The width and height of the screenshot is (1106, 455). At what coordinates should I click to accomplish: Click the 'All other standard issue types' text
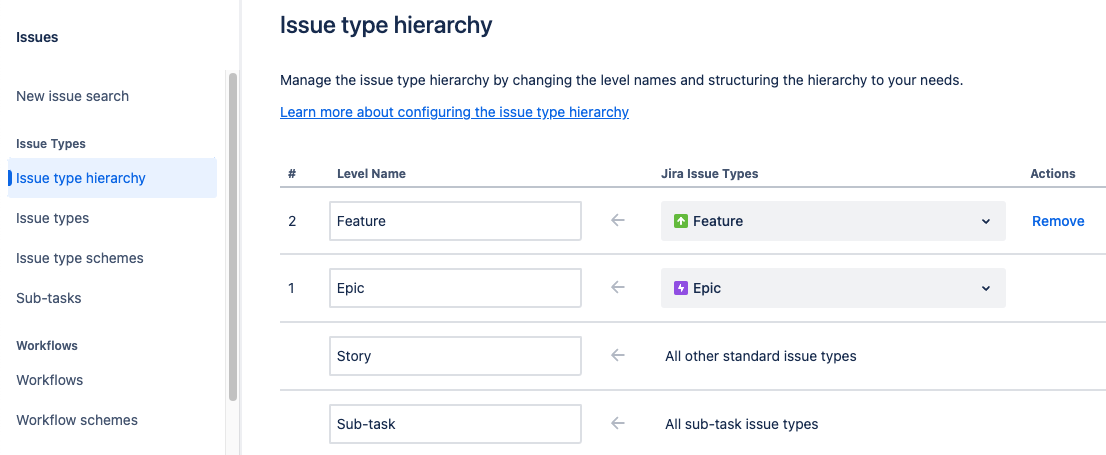(760, 356)
